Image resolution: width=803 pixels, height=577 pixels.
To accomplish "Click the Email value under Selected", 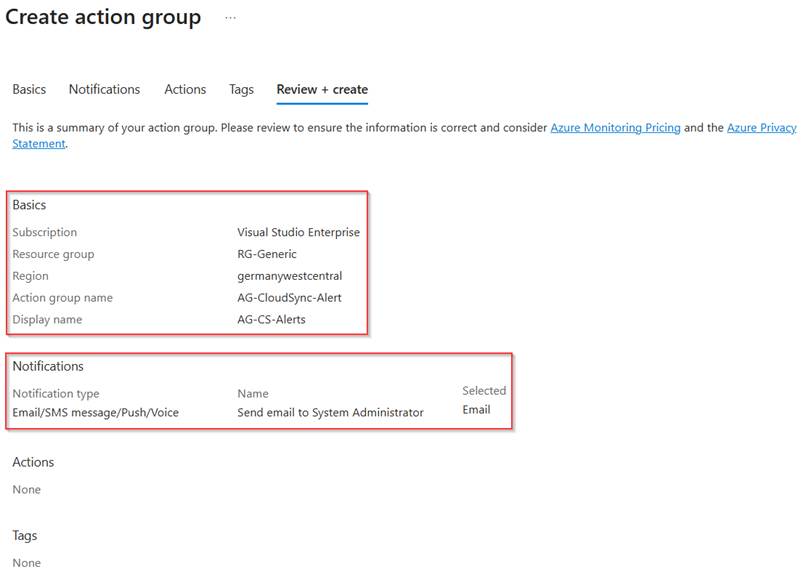I will click(x=476, y=410).
